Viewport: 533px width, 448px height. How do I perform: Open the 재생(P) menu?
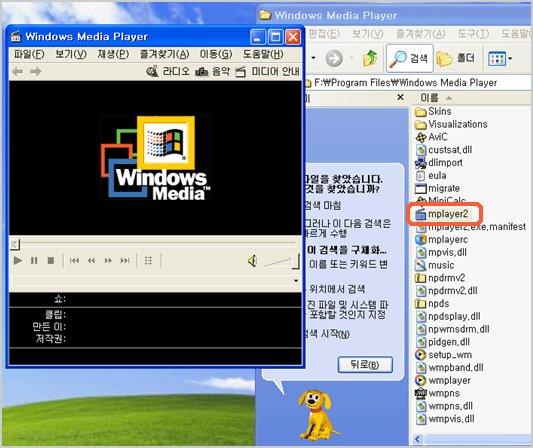[113, 54]
